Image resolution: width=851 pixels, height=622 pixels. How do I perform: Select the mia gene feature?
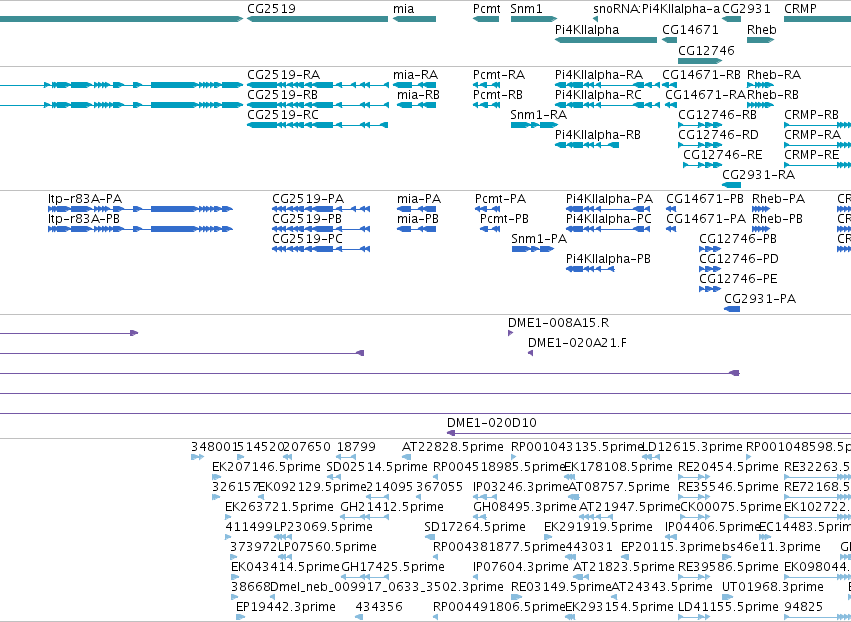click(x=414, y=19)
